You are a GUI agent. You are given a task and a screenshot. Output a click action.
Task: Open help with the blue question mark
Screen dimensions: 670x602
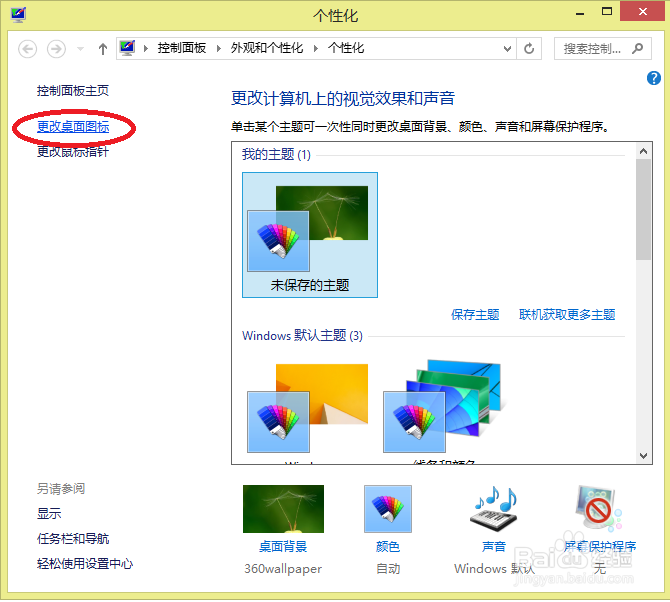point(653,78)
